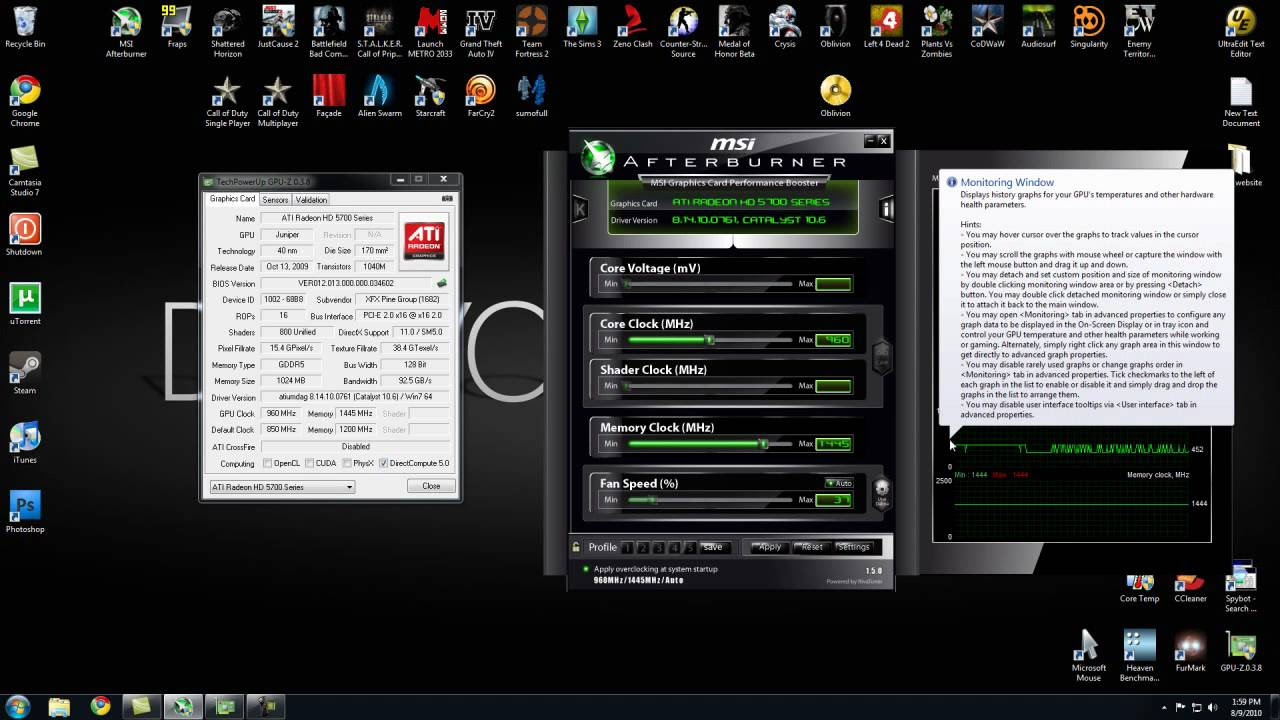This screenshot has height=720, width=1280.
Task: Click the Apply button in Afterburner
Action: (x=769, y=547)
